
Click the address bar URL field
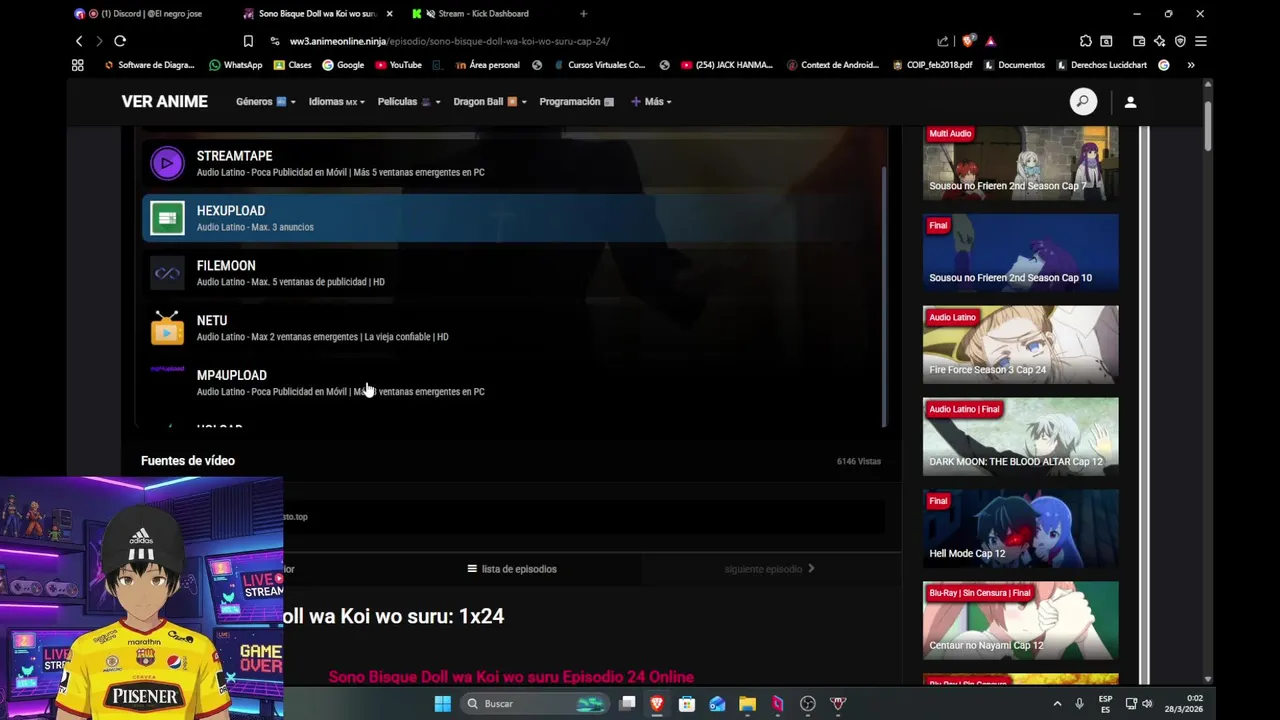(x=600, y=41)
